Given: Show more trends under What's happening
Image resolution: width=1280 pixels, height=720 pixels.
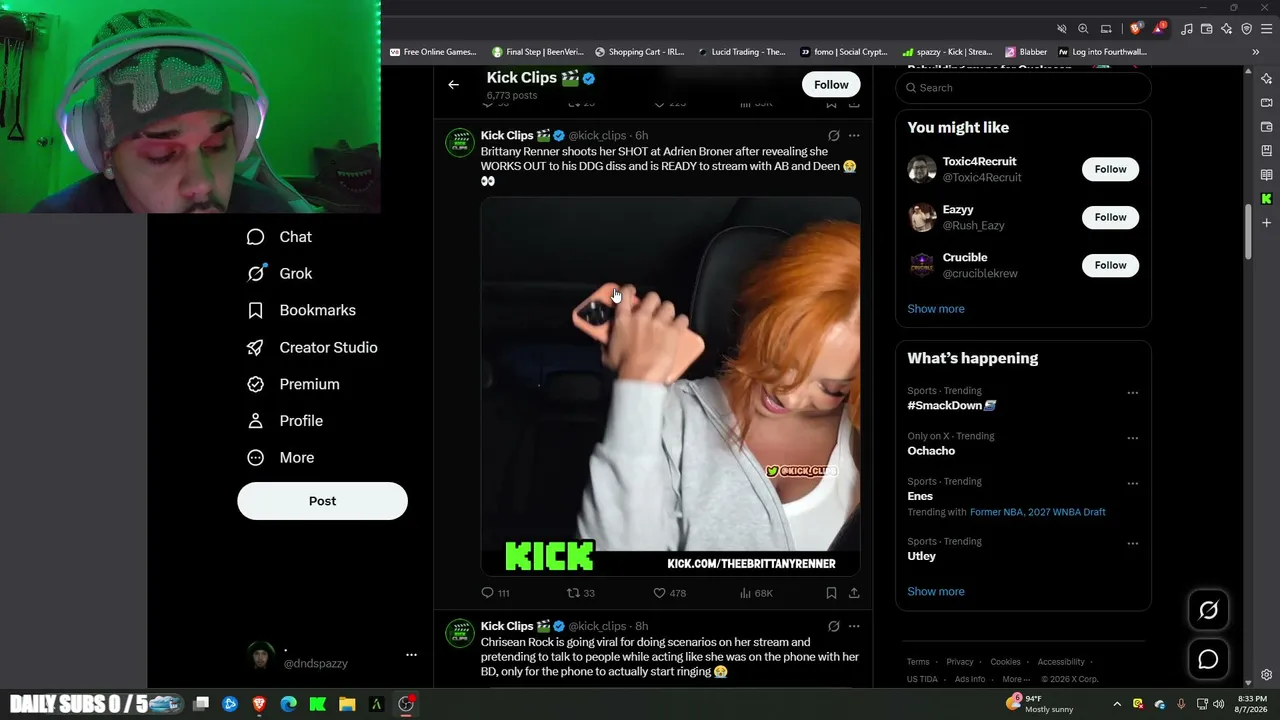Looking at the screenshot, I should pos(936,592).
